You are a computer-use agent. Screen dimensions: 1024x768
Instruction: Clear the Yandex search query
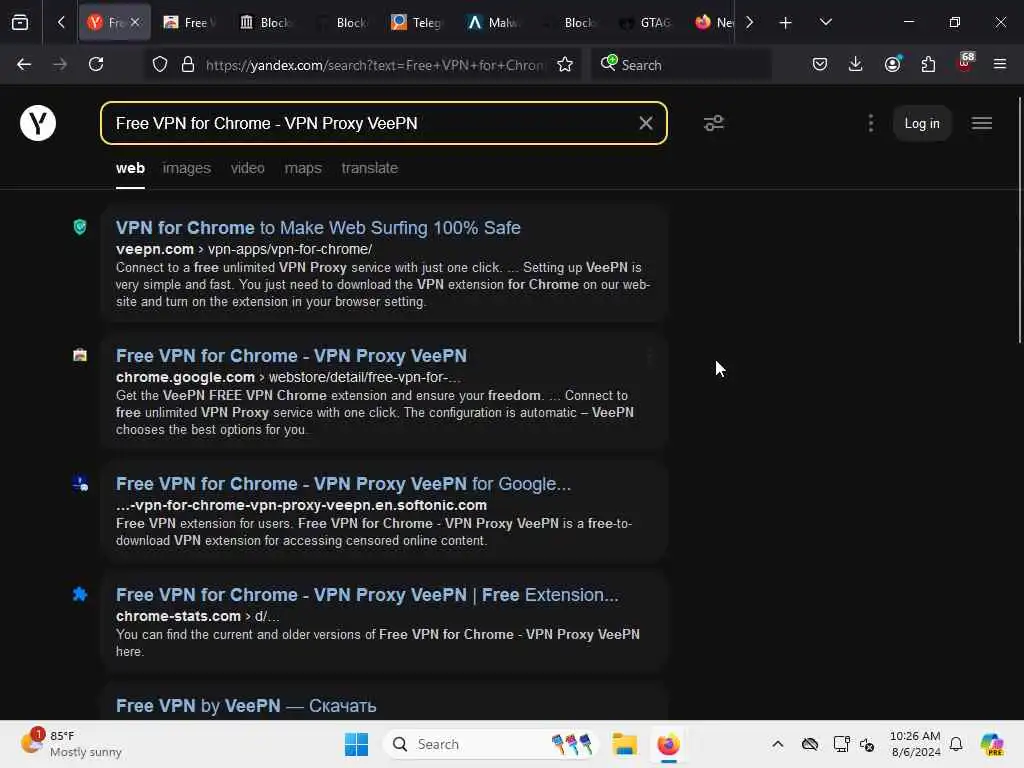pyautogui.click(x=646, y=123)
